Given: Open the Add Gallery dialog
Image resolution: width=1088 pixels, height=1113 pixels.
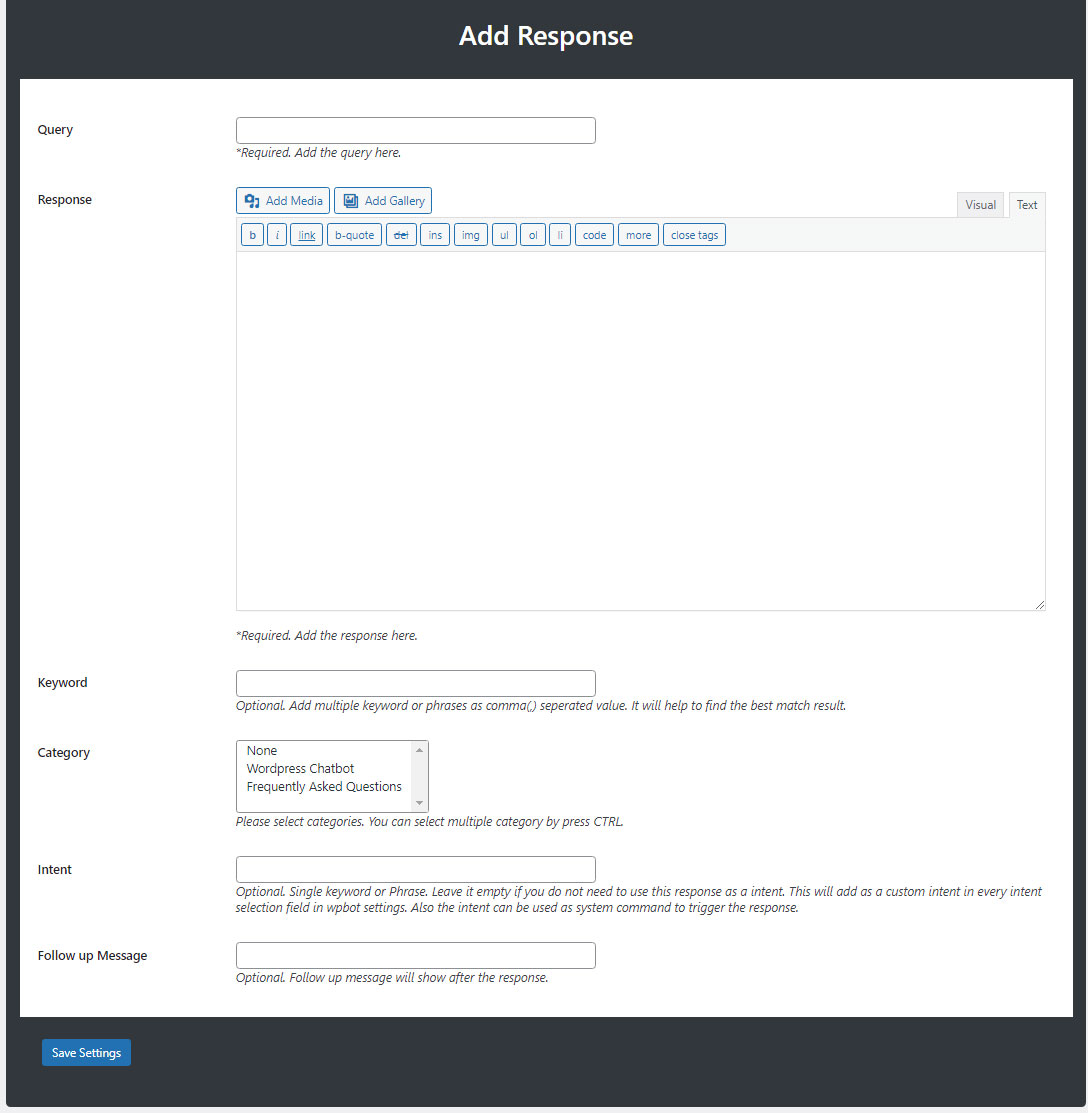Looking at the screenshot, I should (x=383, y=201).
